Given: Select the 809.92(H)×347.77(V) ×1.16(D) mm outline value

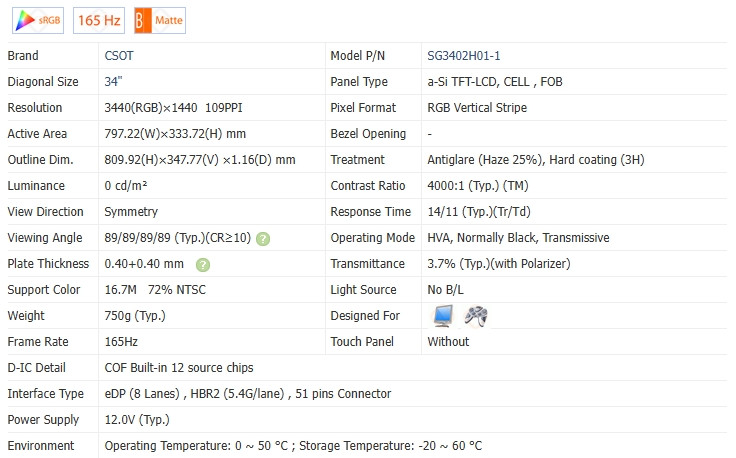Looking at the screenshot, I should pyautogui.click(x=200, y=160).
